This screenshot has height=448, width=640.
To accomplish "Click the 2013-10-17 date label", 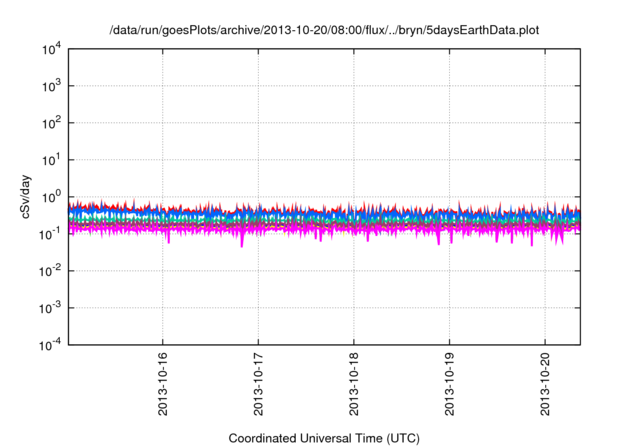I will [x=258, y=384].
